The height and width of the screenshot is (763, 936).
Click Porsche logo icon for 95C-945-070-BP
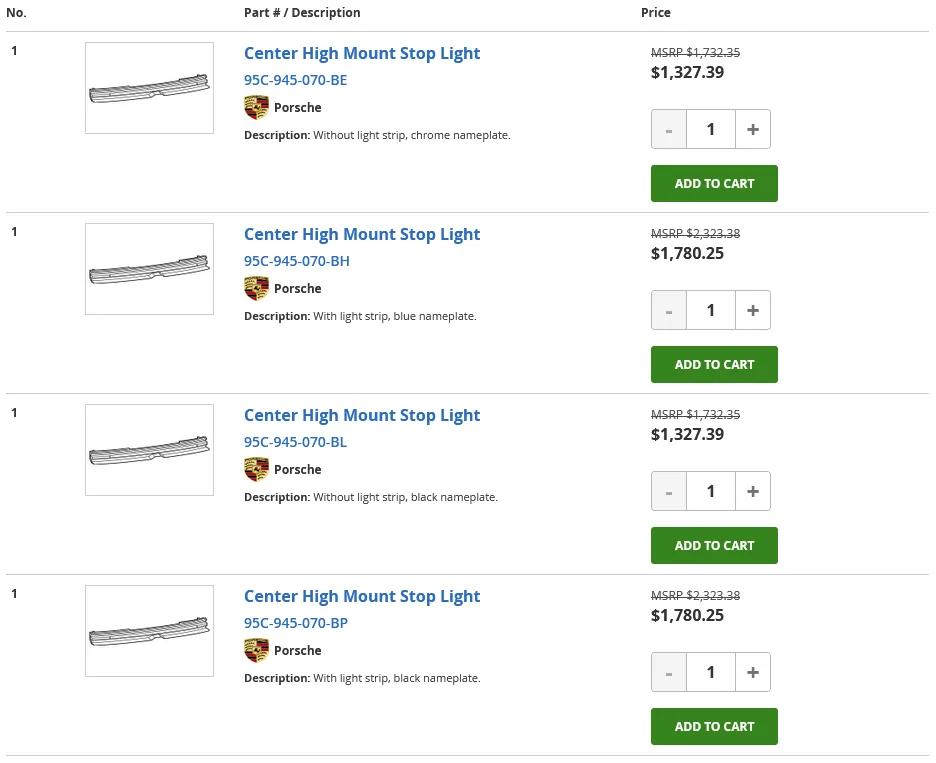click(x=256, y=651)
